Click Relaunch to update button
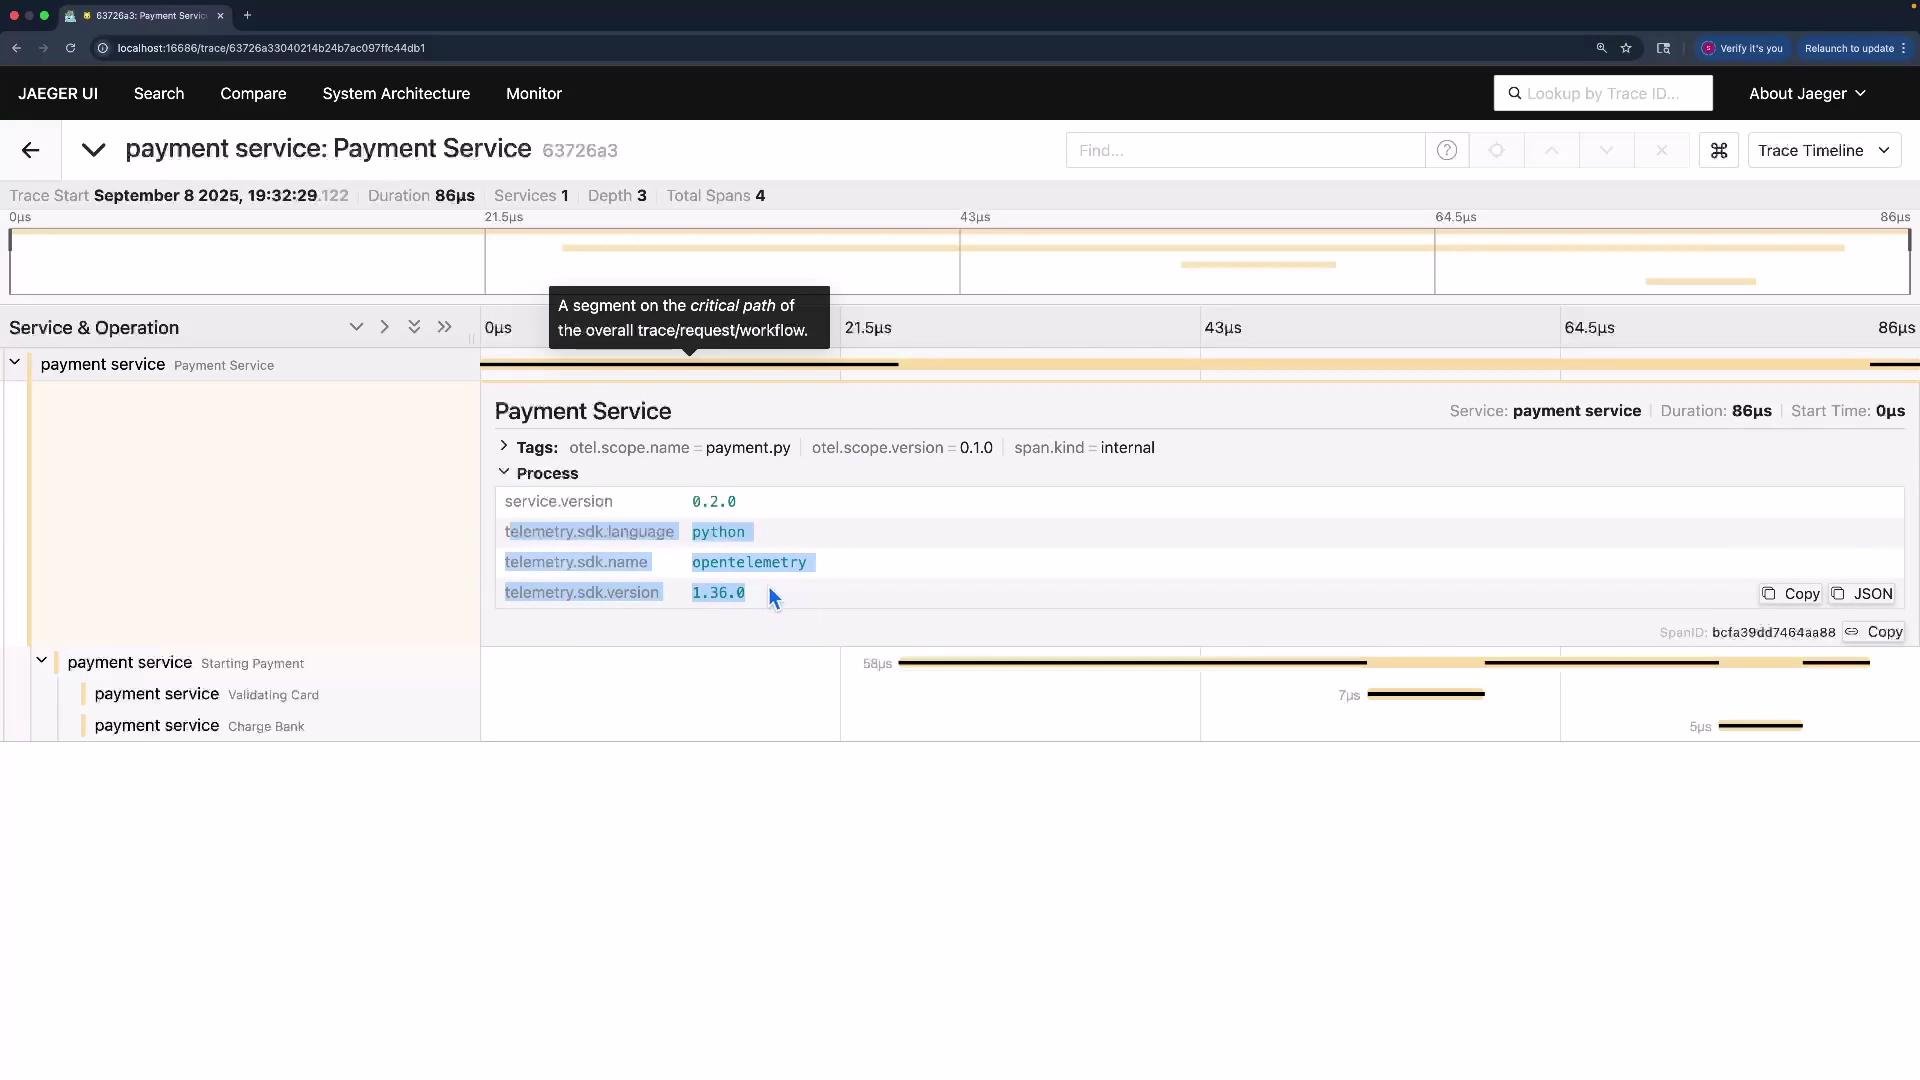 (1856, 48)
